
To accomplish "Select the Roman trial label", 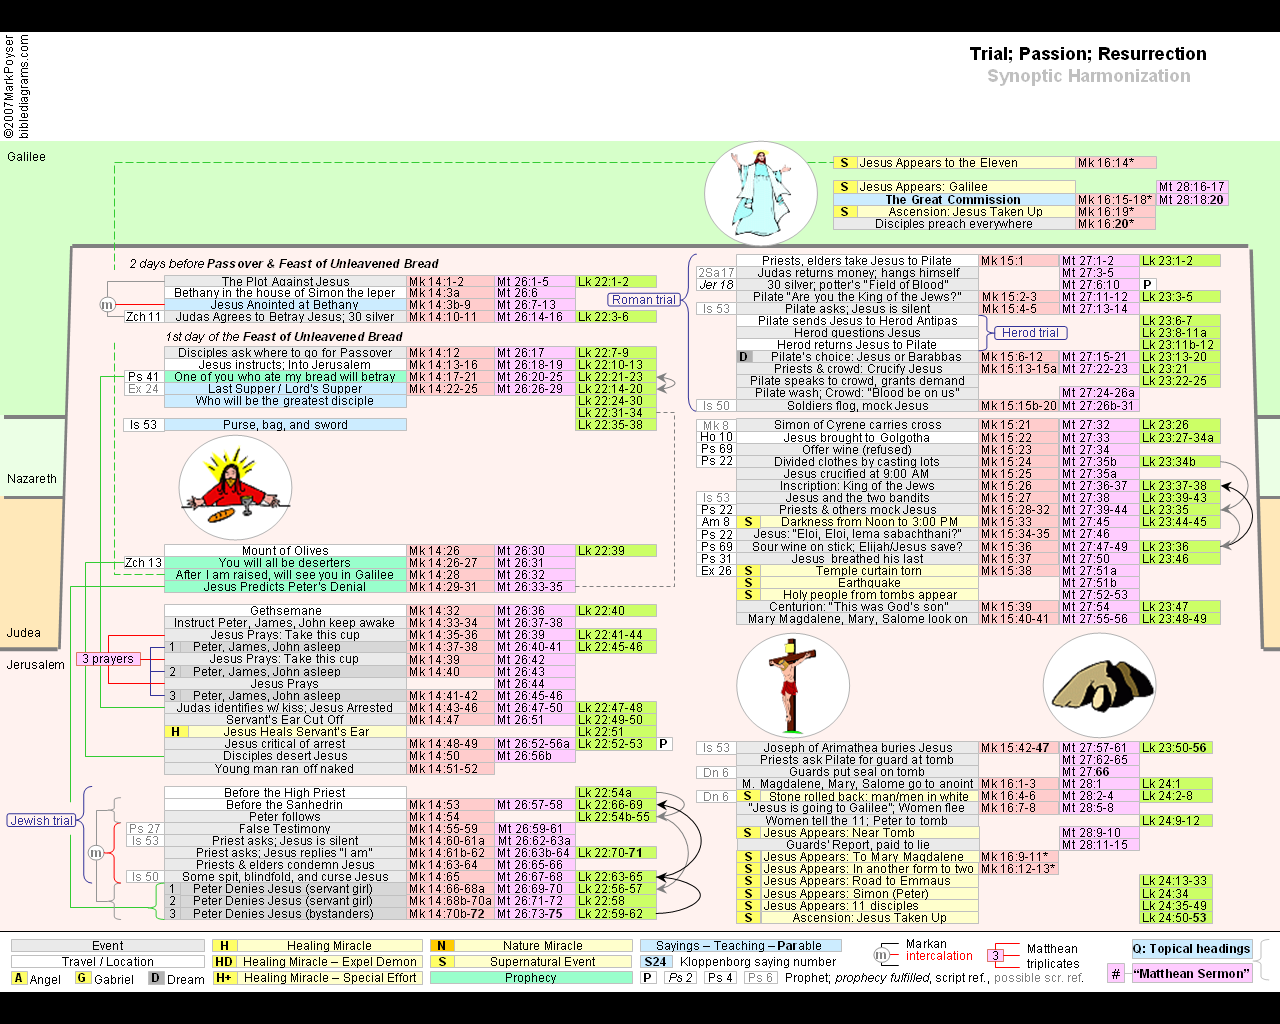I will pyautogui.click(x=644, y=300).
